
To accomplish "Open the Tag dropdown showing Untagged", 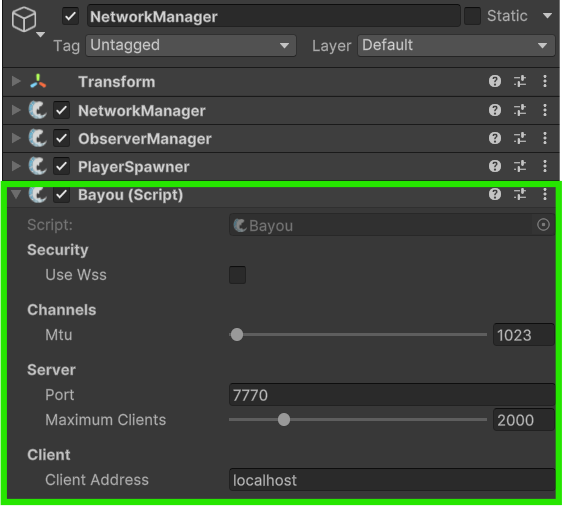I will [x=191, y=45].
